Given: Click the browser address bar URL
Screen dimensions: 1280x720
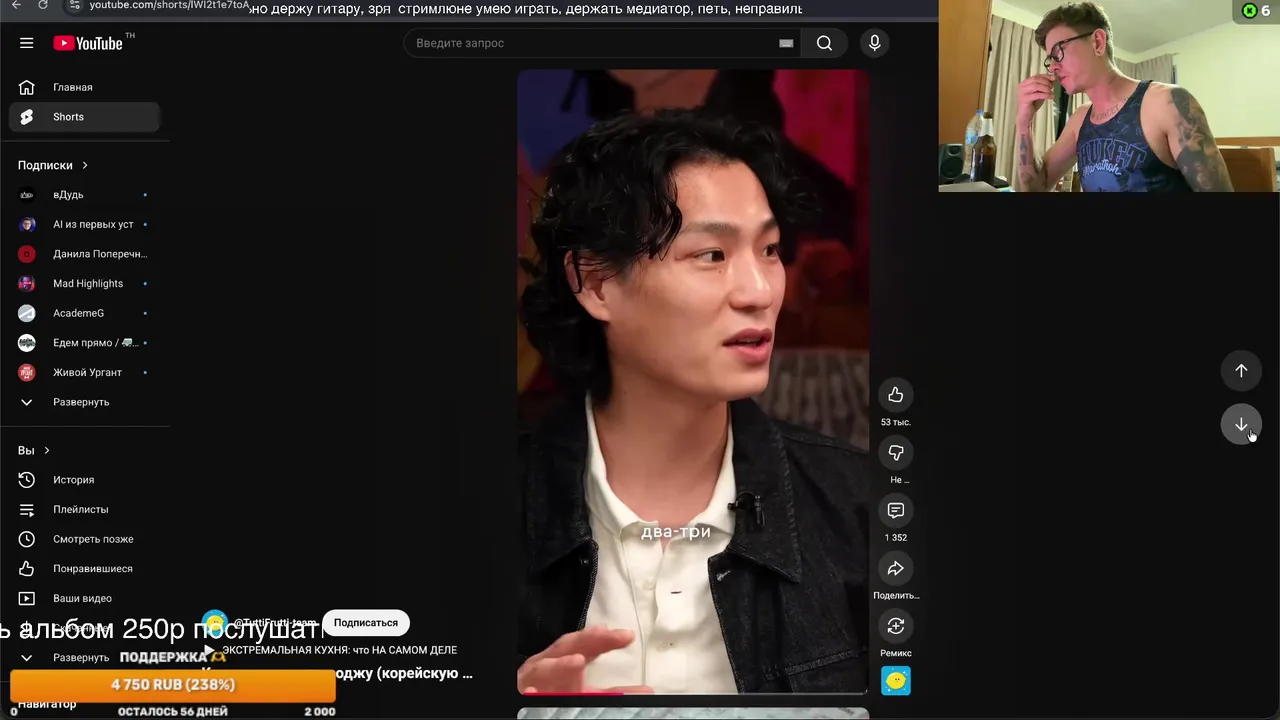Looking at the screenshot, I should click(169, 5).
